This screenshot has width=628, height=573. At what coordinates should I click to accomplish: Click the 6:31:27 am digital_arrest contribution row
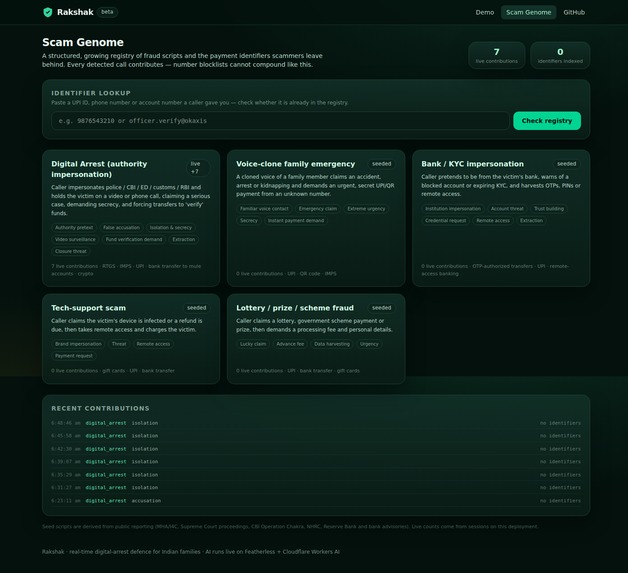(316, 488)
